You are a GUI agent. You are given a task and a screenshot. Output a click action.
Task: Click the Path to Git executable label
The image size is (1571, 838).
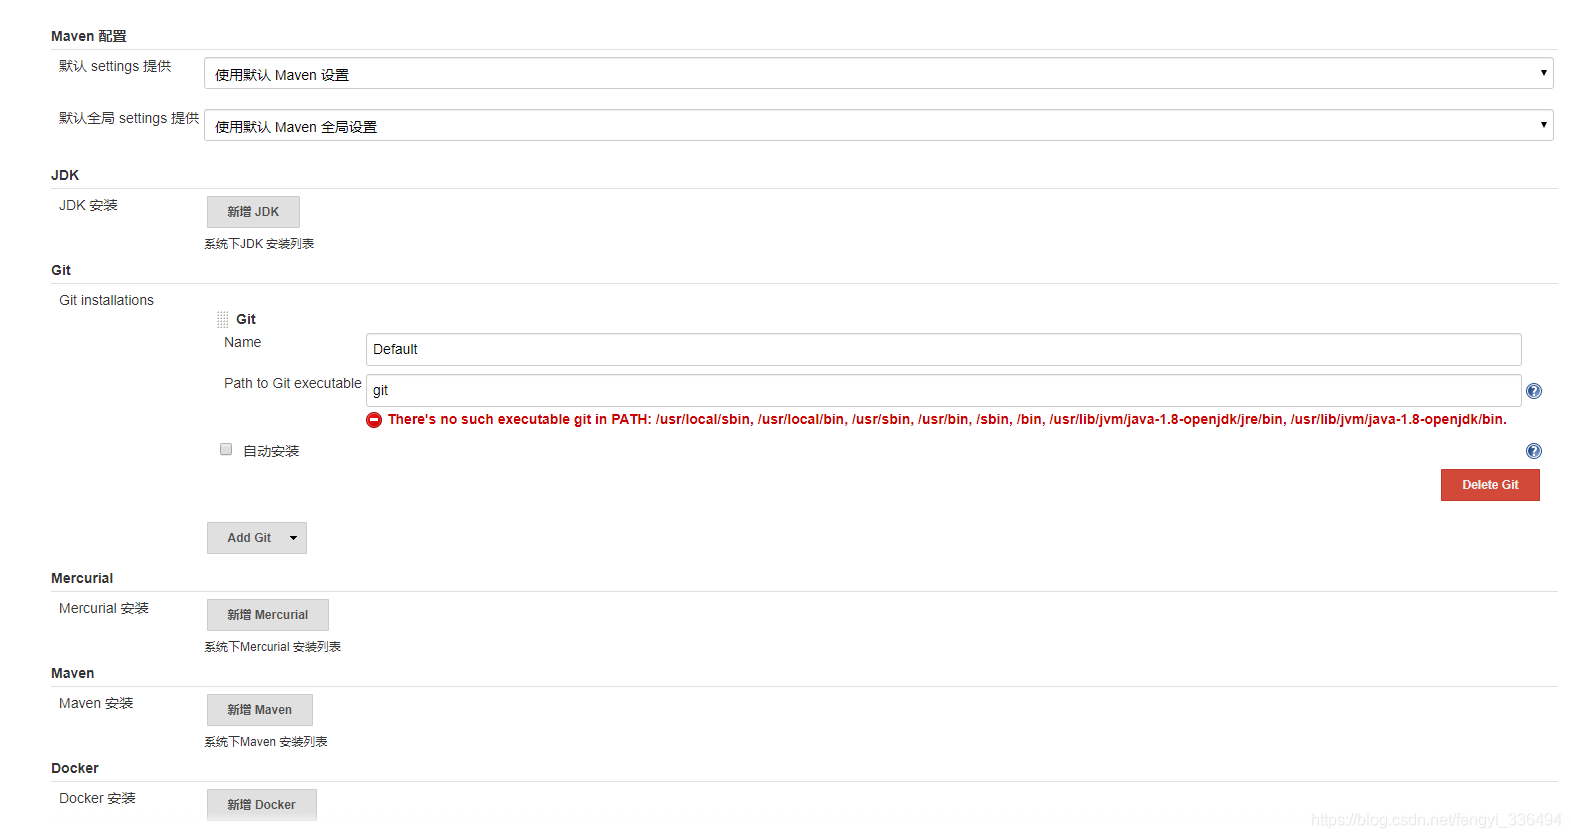click(x=293, y=383)
